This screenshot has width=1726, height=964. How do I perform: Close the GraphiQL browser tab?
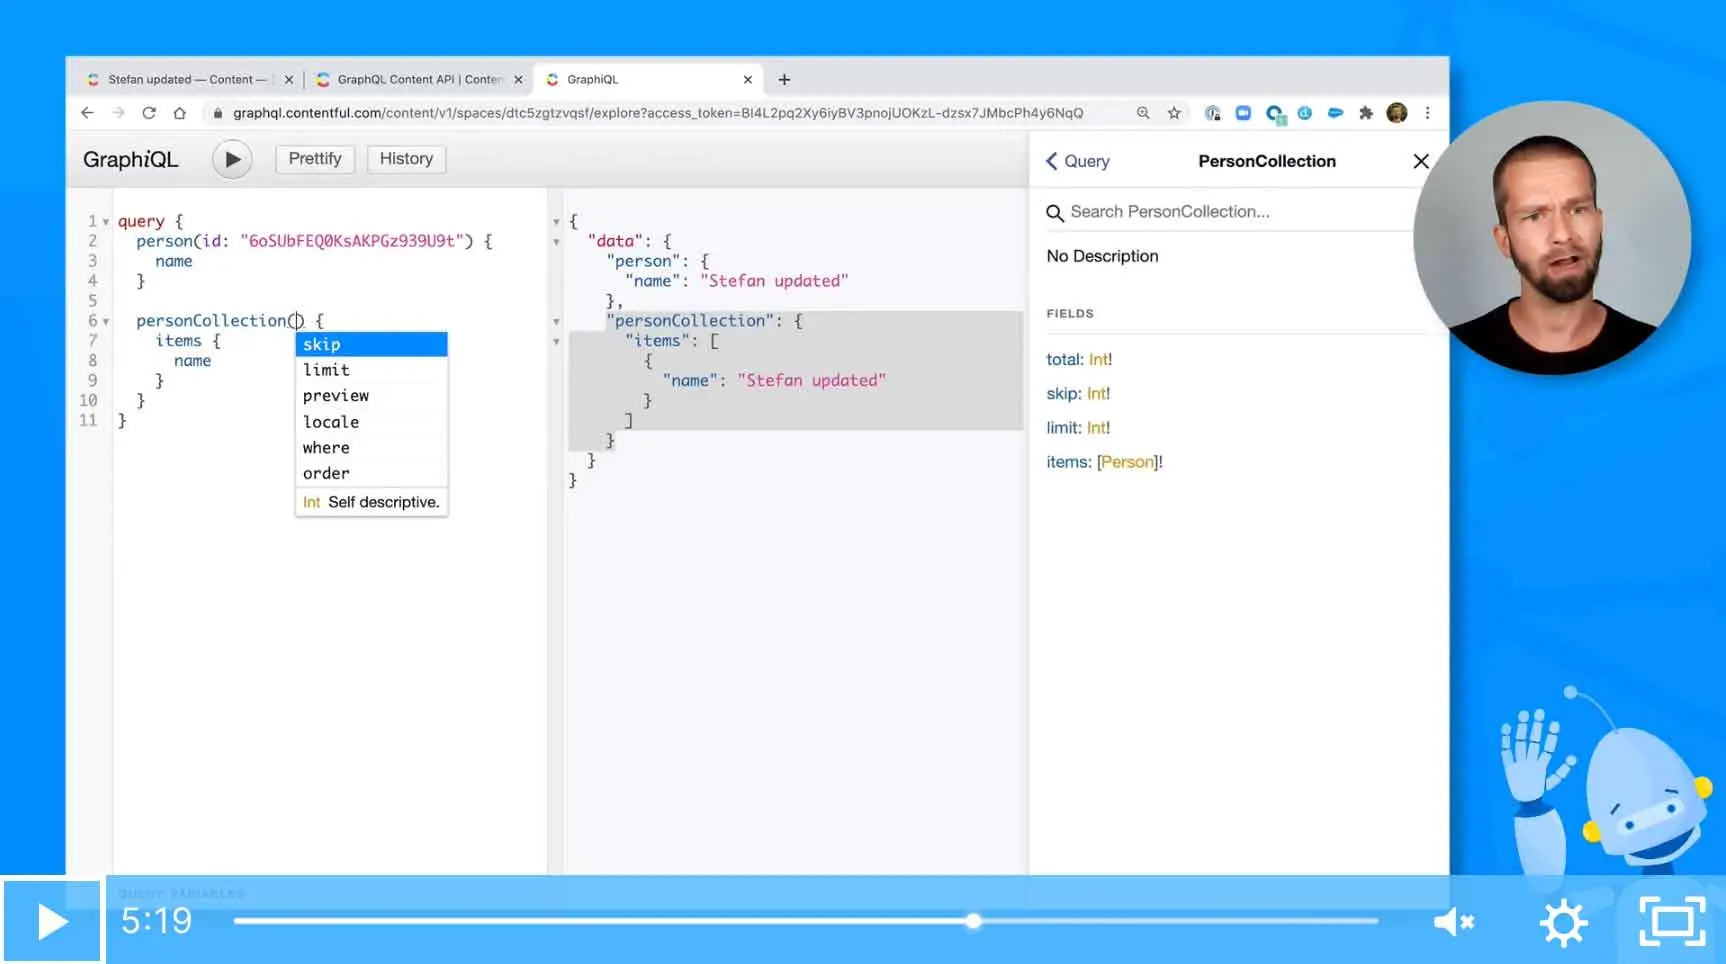click(x=747, y=79)
